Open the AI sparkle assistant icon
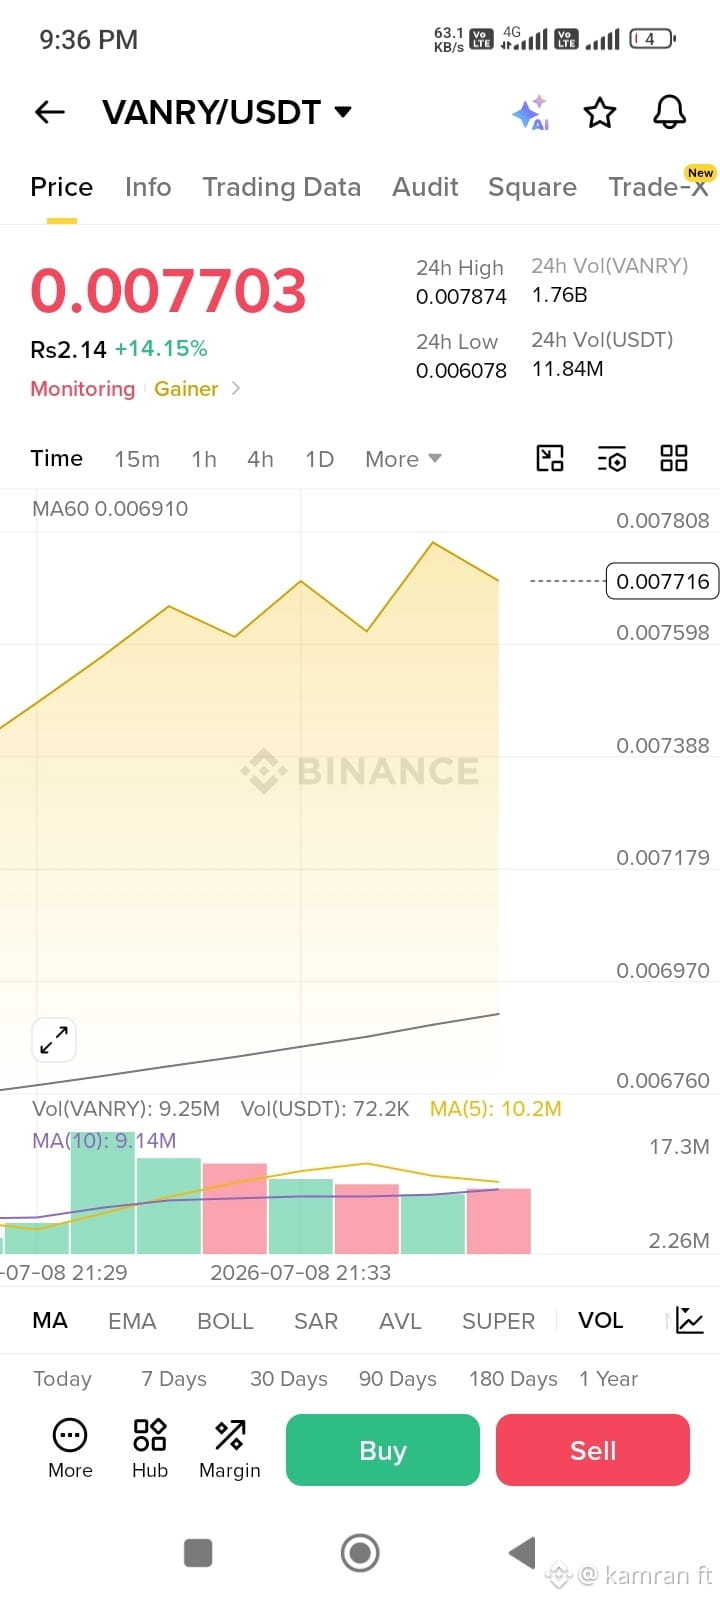The height and width of the screenshot is (1600, 720). click(x=531, y=113)
